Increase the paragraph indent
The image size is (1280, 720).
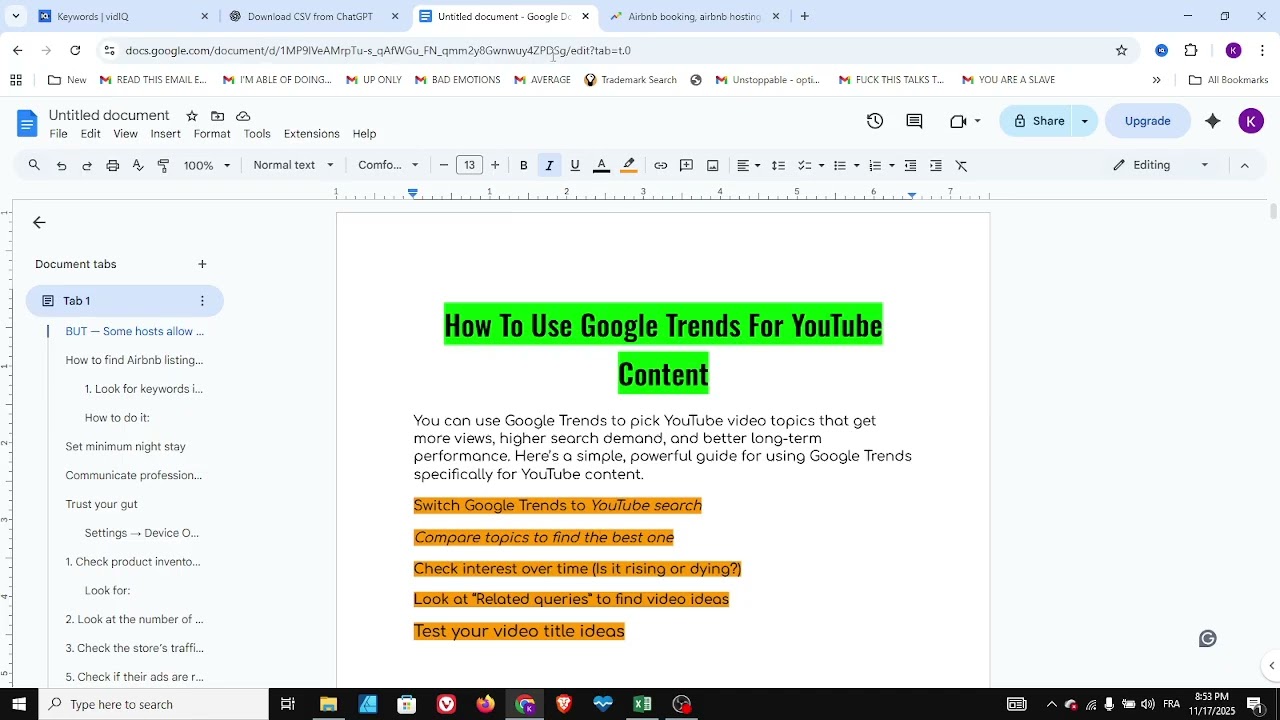[936, 165]
